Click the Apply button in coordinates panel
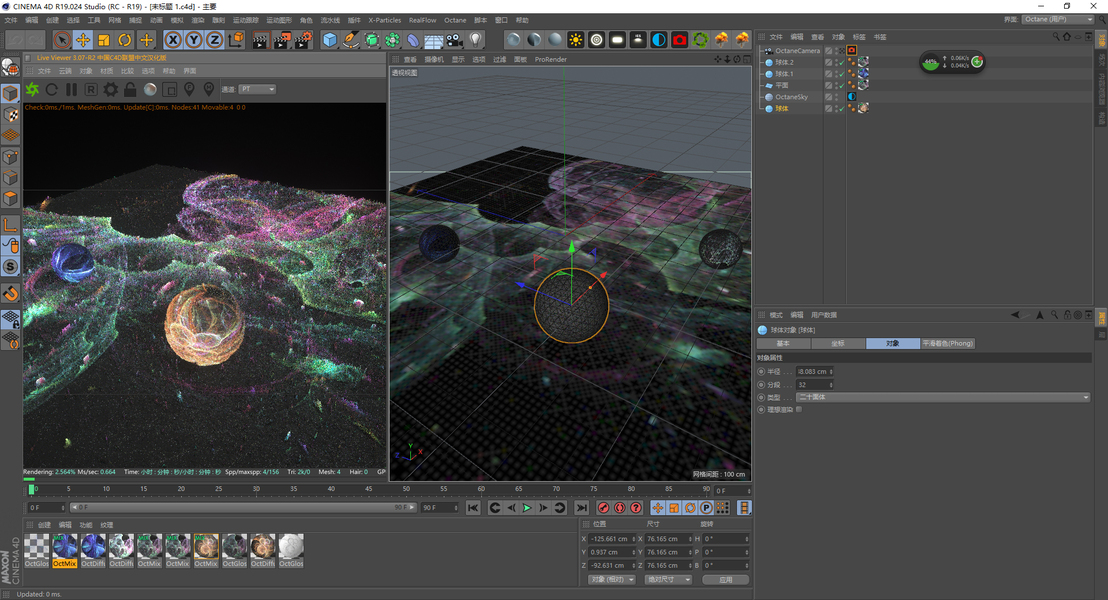 pyautogui.click(x=726, y=580)
